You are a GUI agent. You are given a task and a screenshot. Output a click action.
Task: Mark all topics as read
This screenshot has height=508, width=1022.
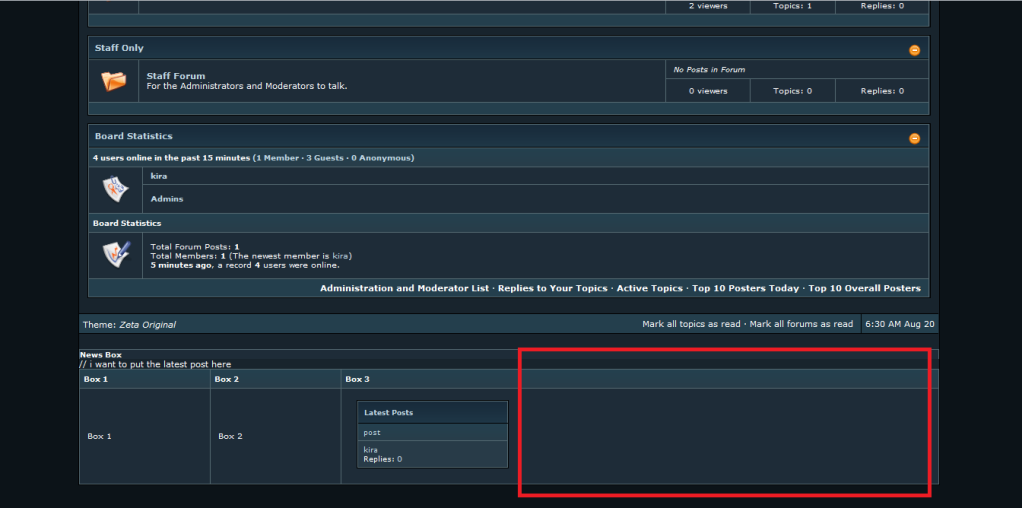tap(691, 324)
